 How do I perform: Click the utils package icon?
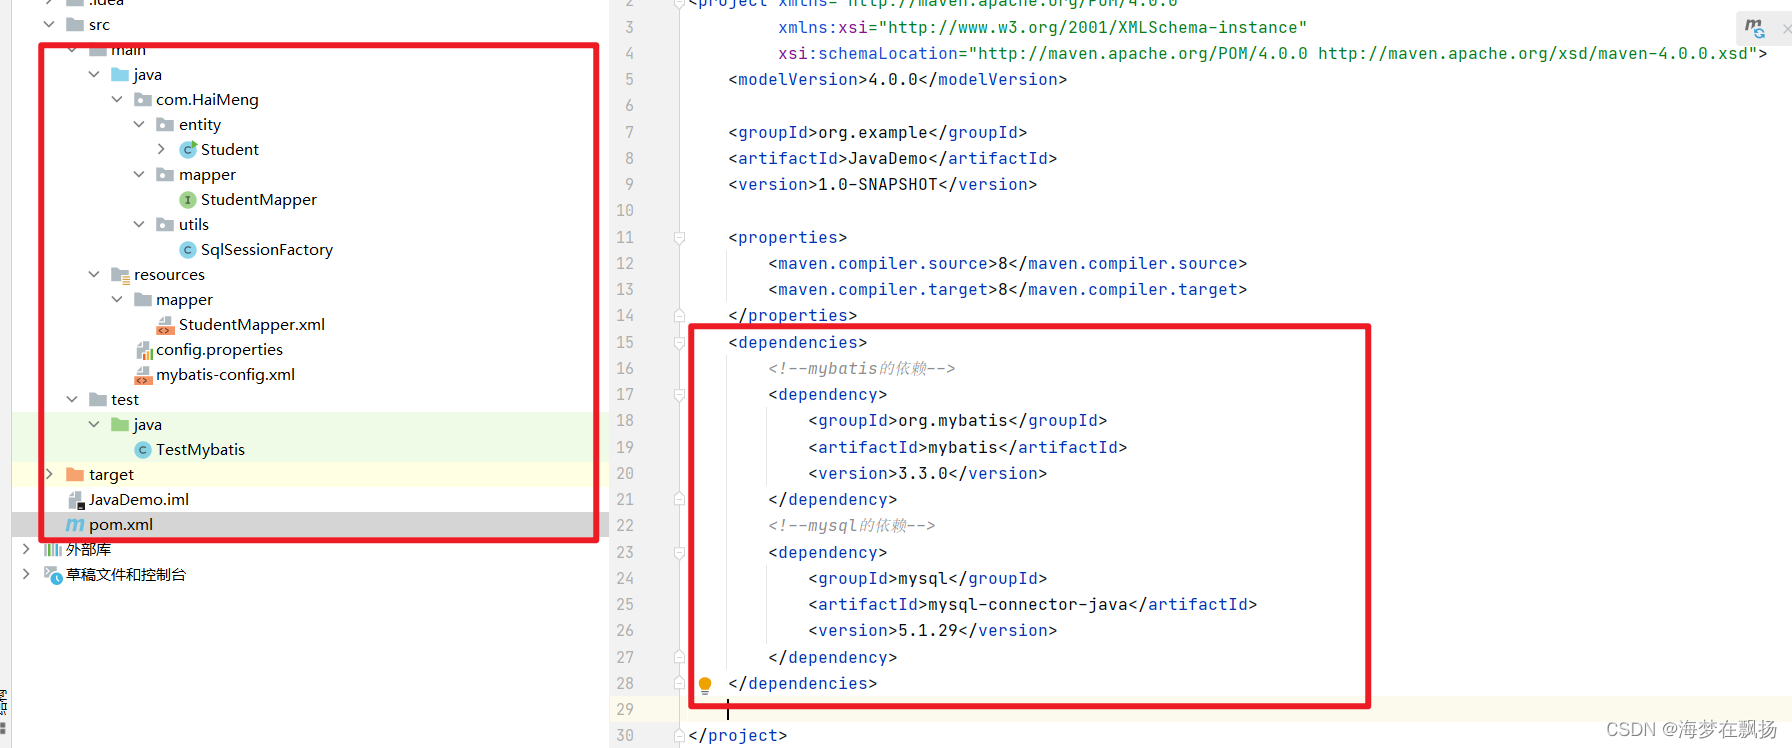click(165, 225)
